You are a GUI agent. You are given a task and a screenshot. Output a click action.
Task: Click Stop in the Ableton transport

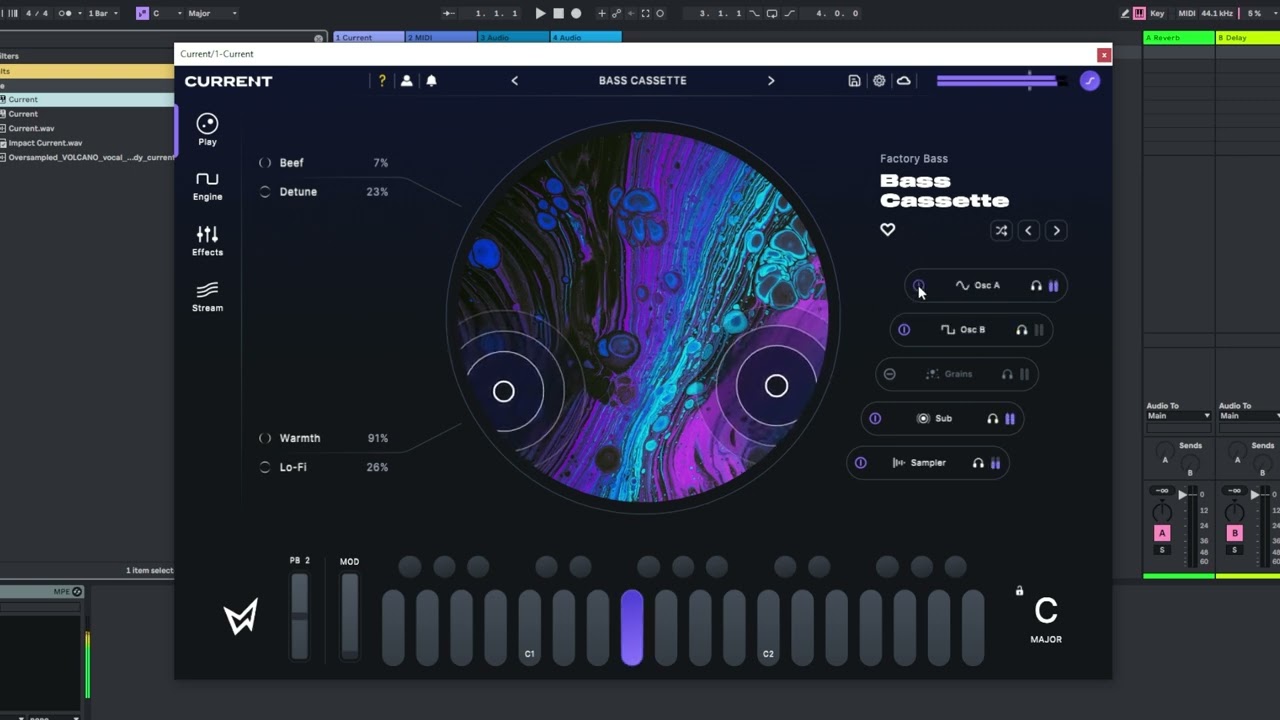558,13
